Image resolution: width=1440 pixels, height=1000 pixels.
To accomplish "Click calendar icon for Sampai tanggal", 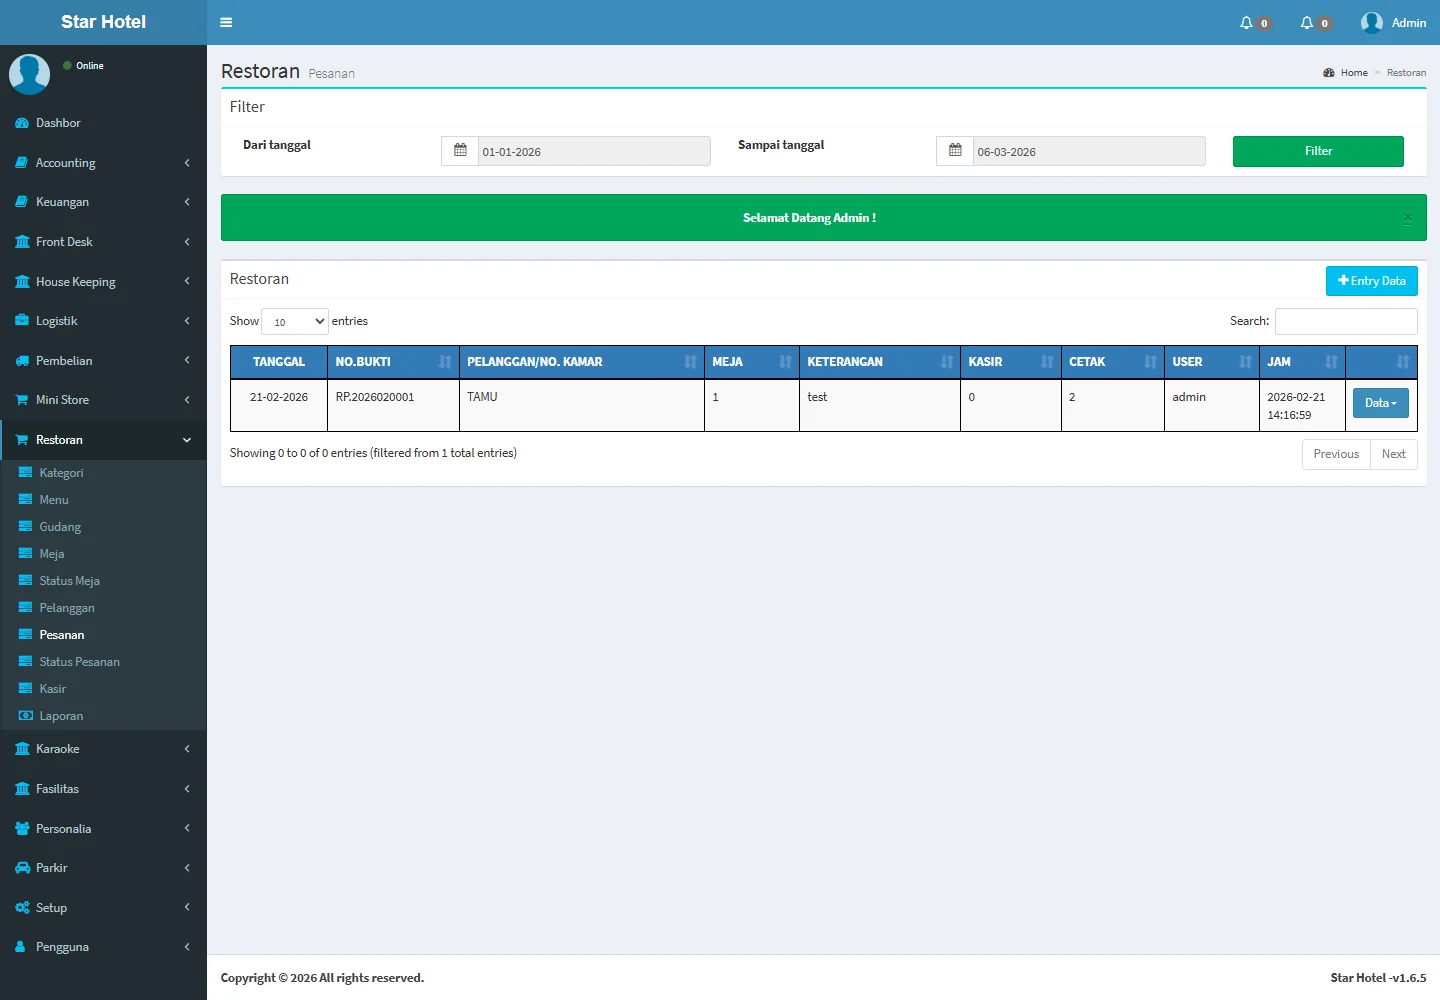I will (955, 151).
